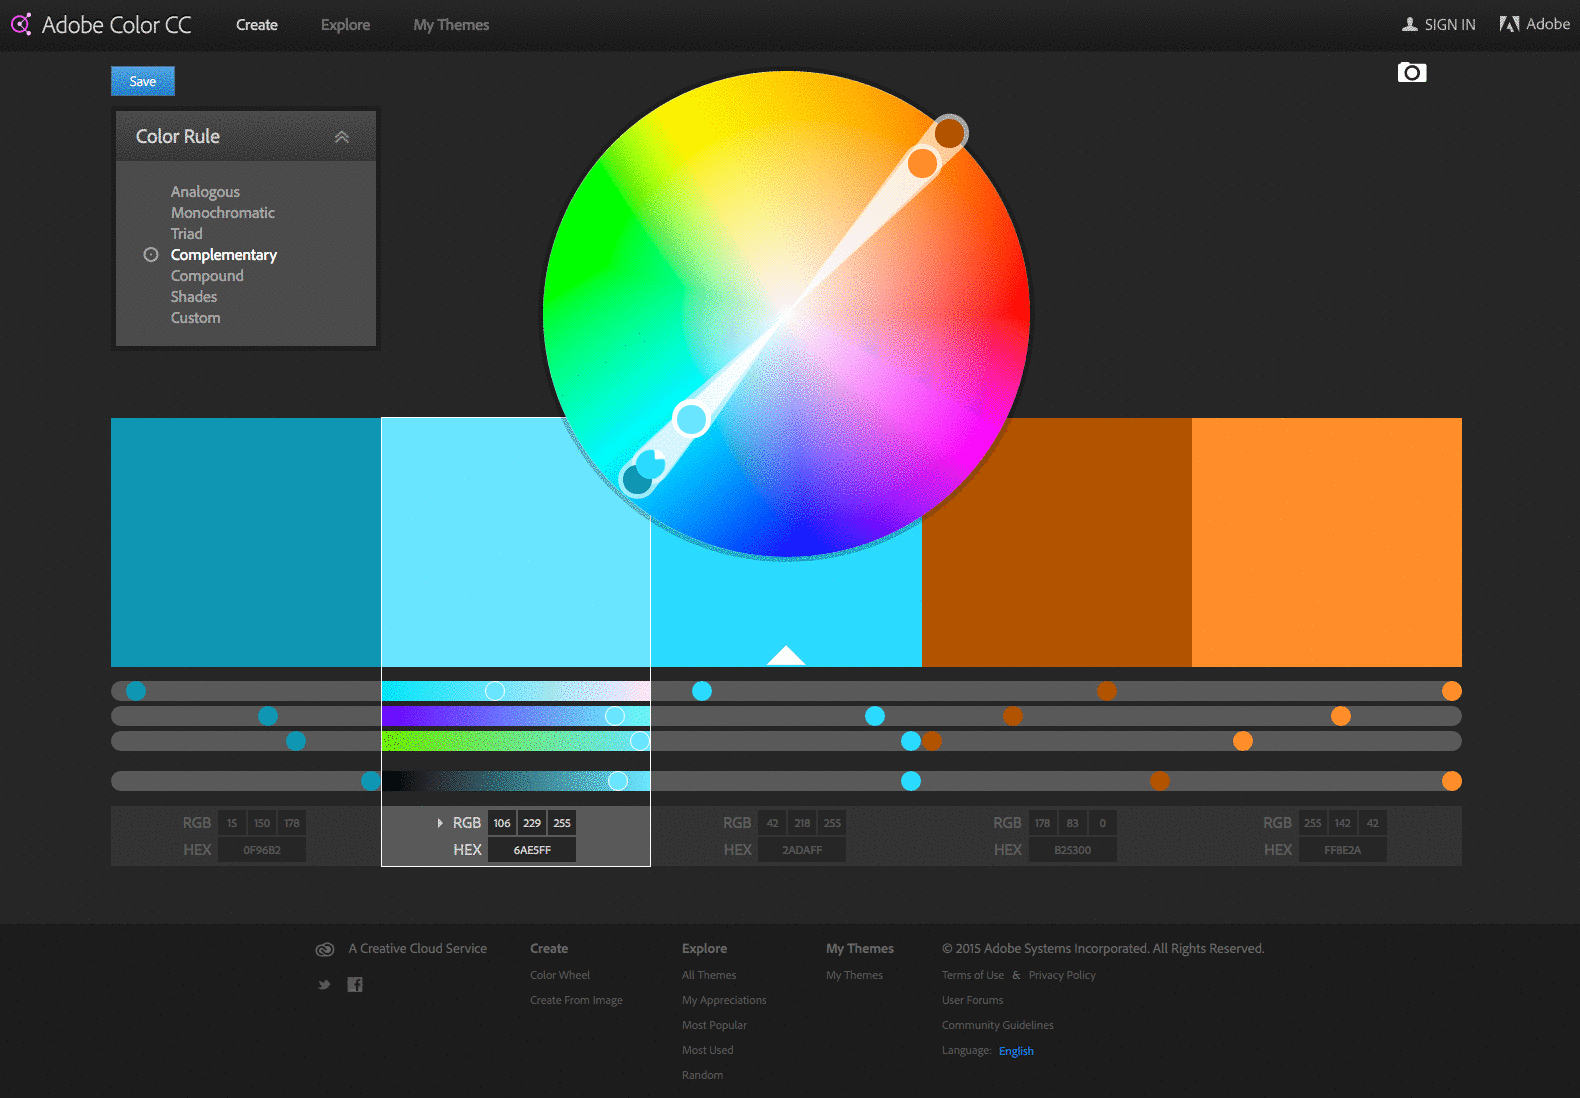This screenshot has height=1098, width=1580.
Task: Open My Appreciations footer link
Action: click(x=724, y=1000)
